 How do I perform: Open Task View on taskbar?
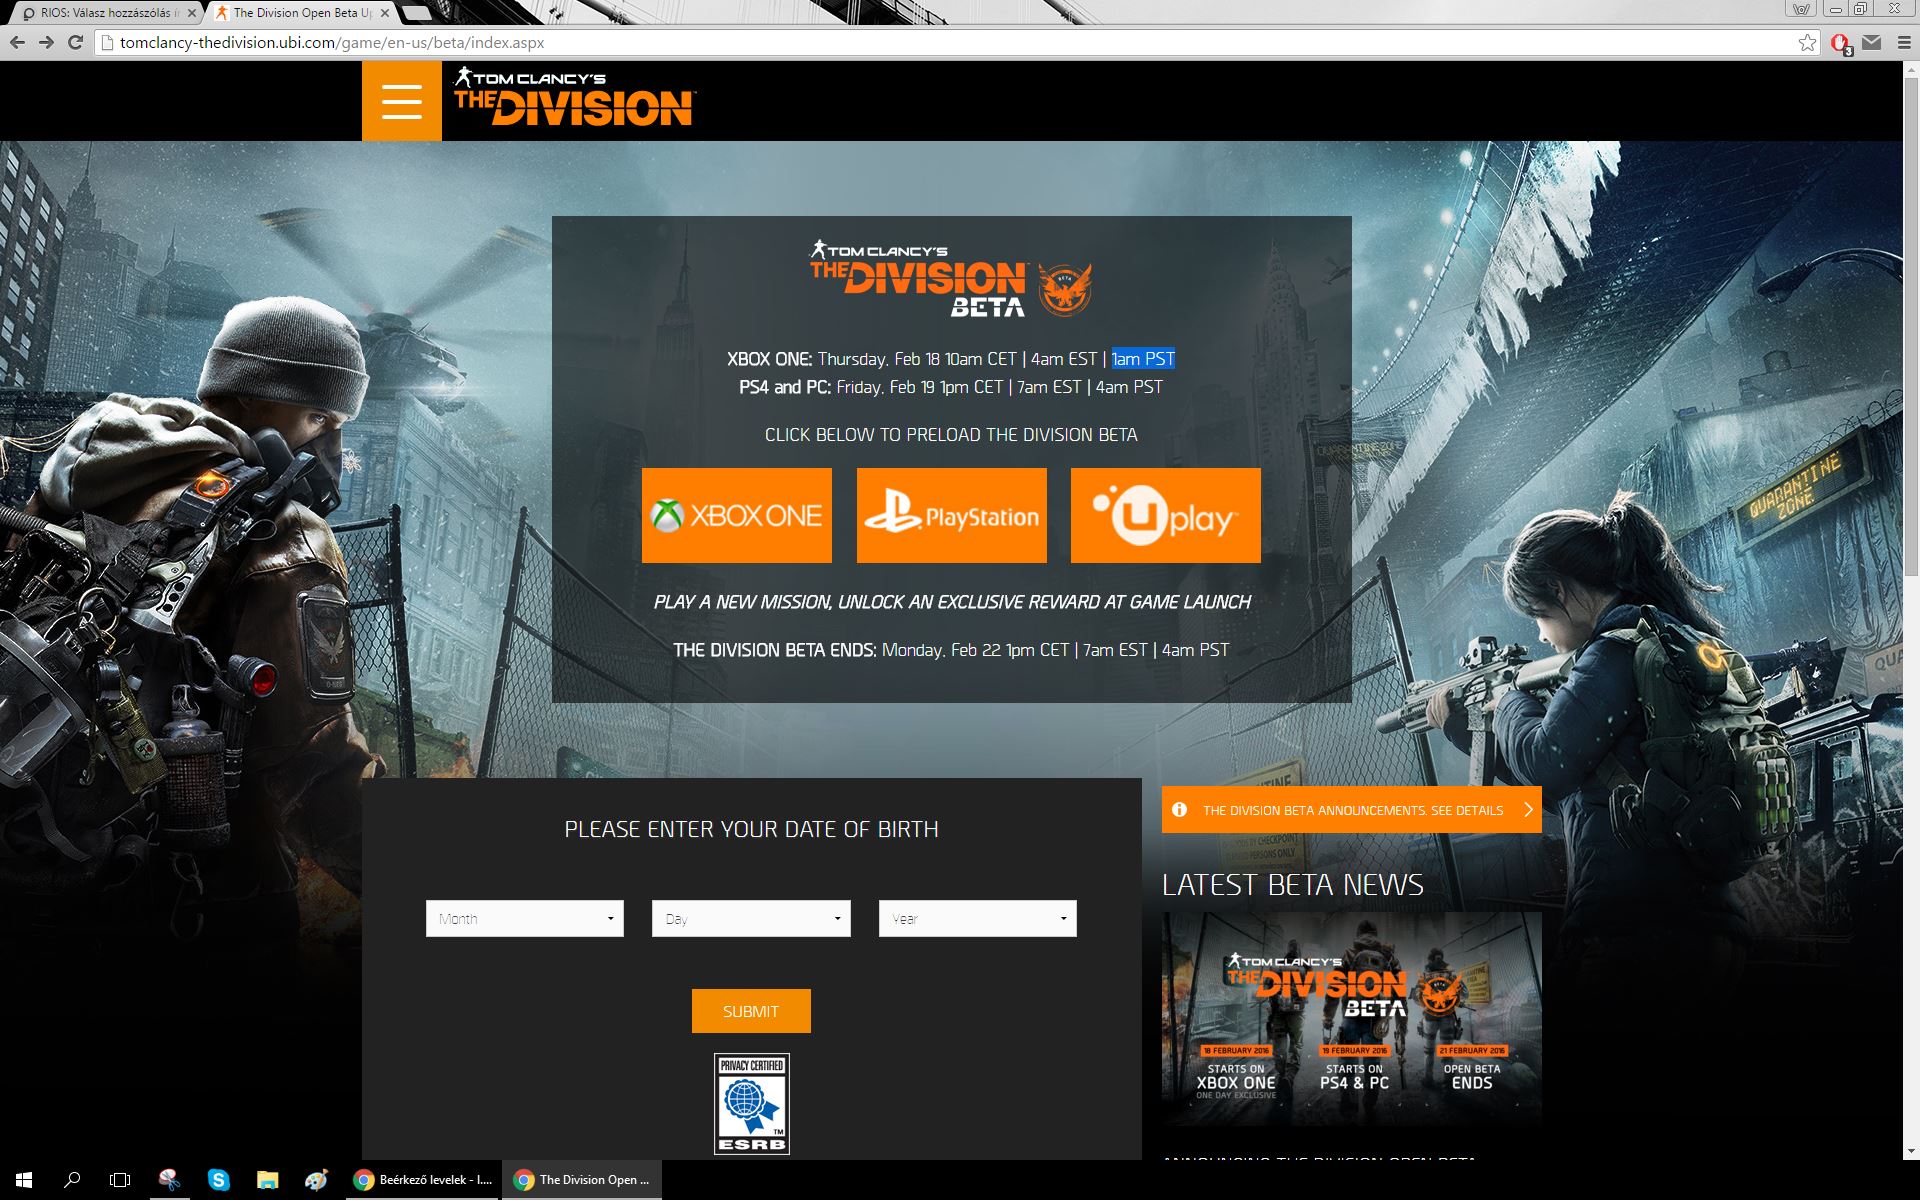coord(120,1180)
